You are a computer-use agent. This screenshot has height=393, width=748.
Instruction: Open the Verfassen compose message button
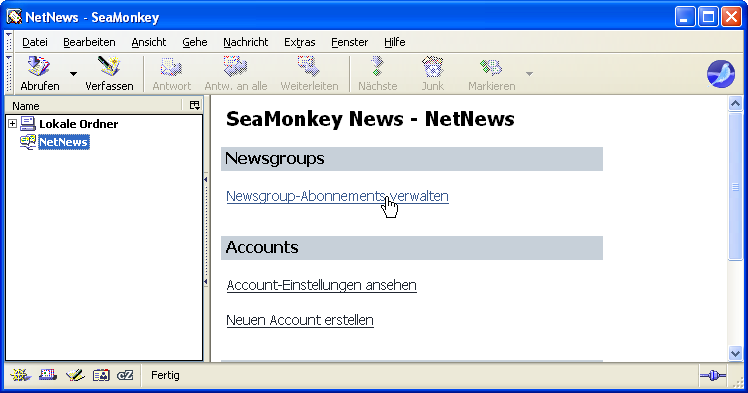pyautogui.click(x=109, y=73)
